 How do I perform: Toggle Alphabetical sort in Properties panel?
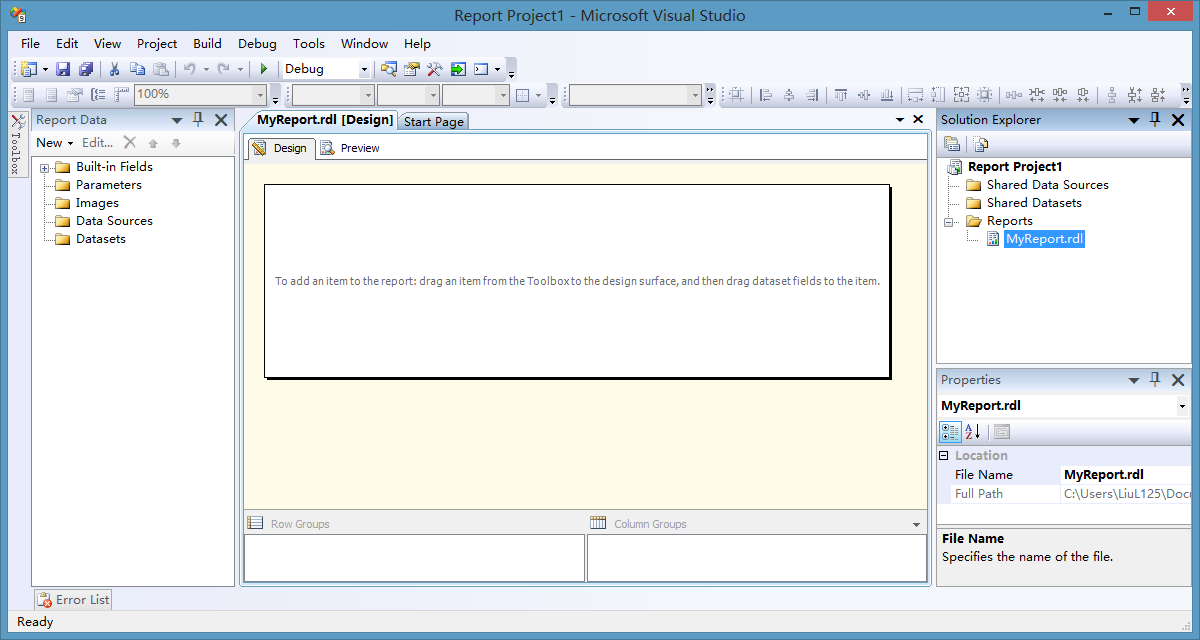click(x=973, y=432)
